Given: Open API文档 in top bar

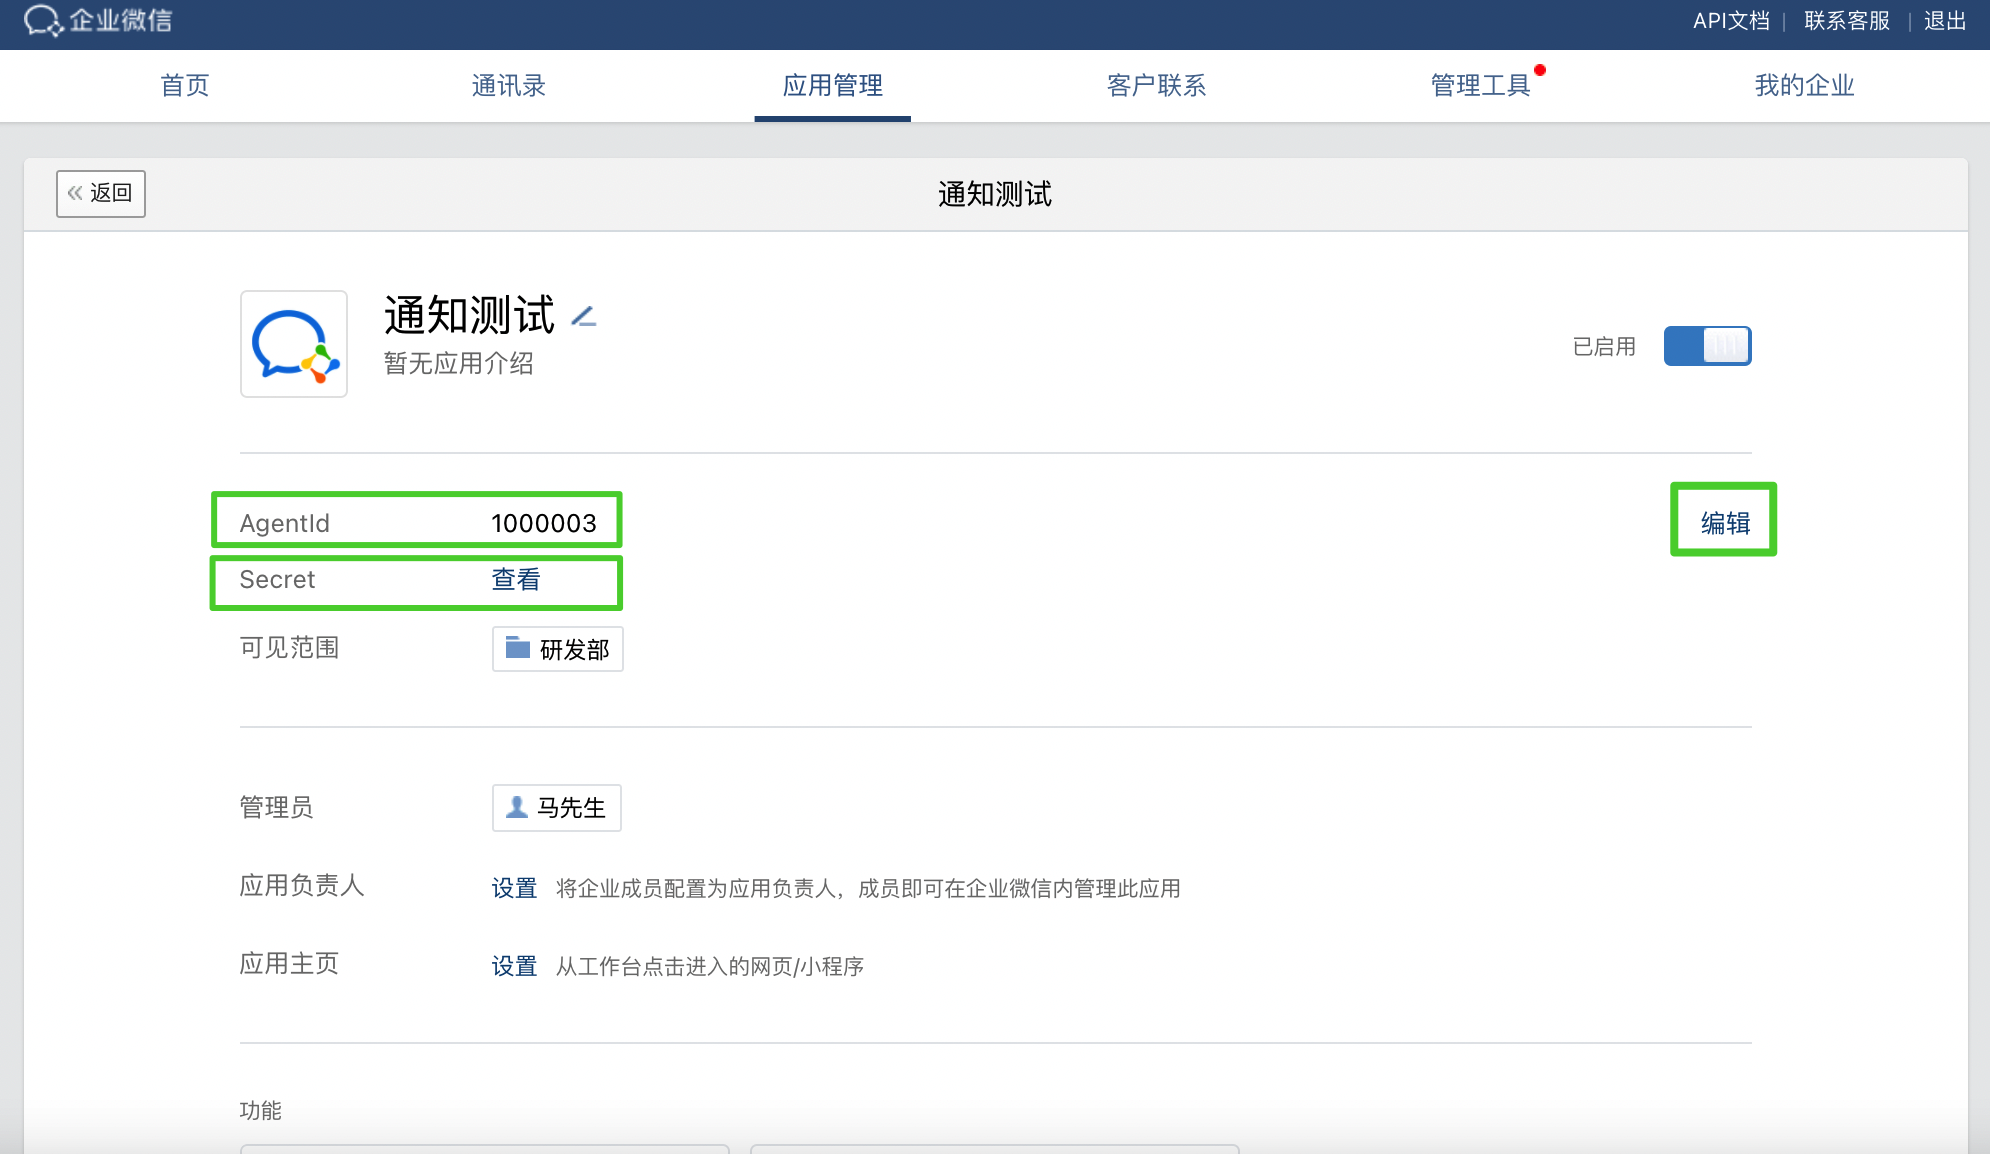Looking at the screenshot, I should (x=1731, y=21).
